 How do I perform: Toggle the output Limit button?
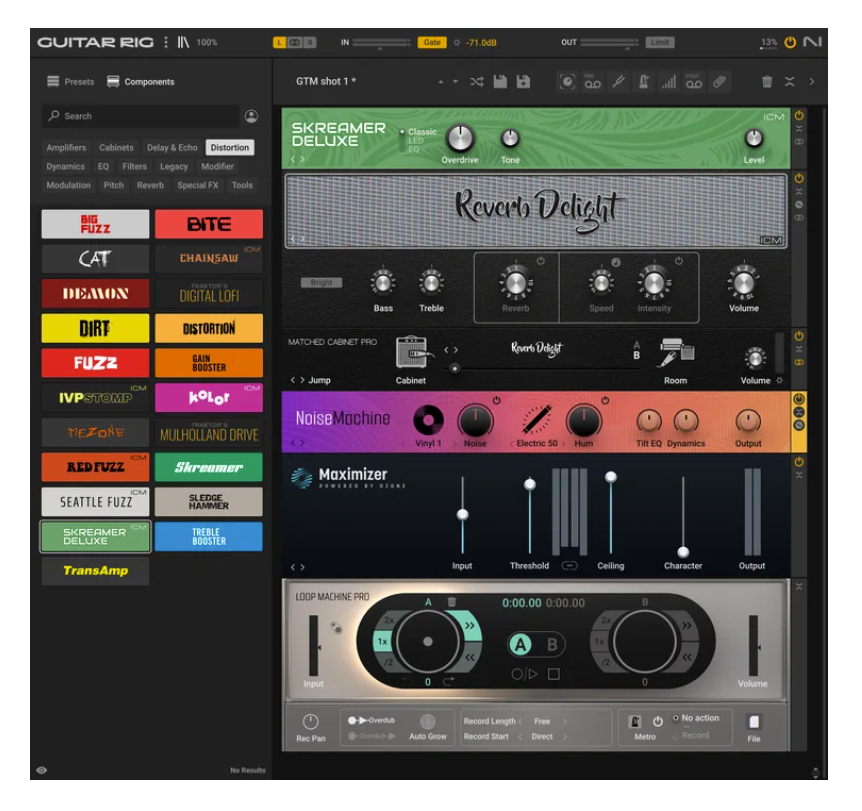click(x=659, y=42)
